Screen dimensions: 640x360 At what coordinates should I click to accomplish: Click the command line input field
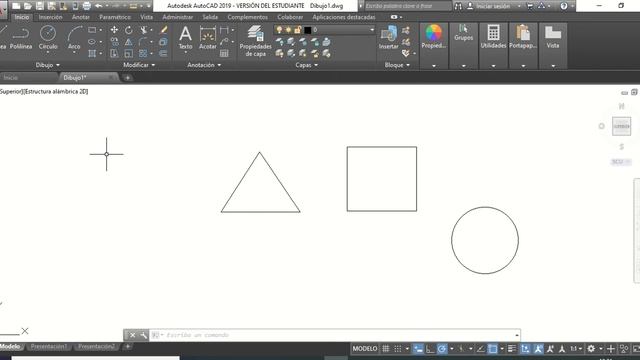click(334, 335)
